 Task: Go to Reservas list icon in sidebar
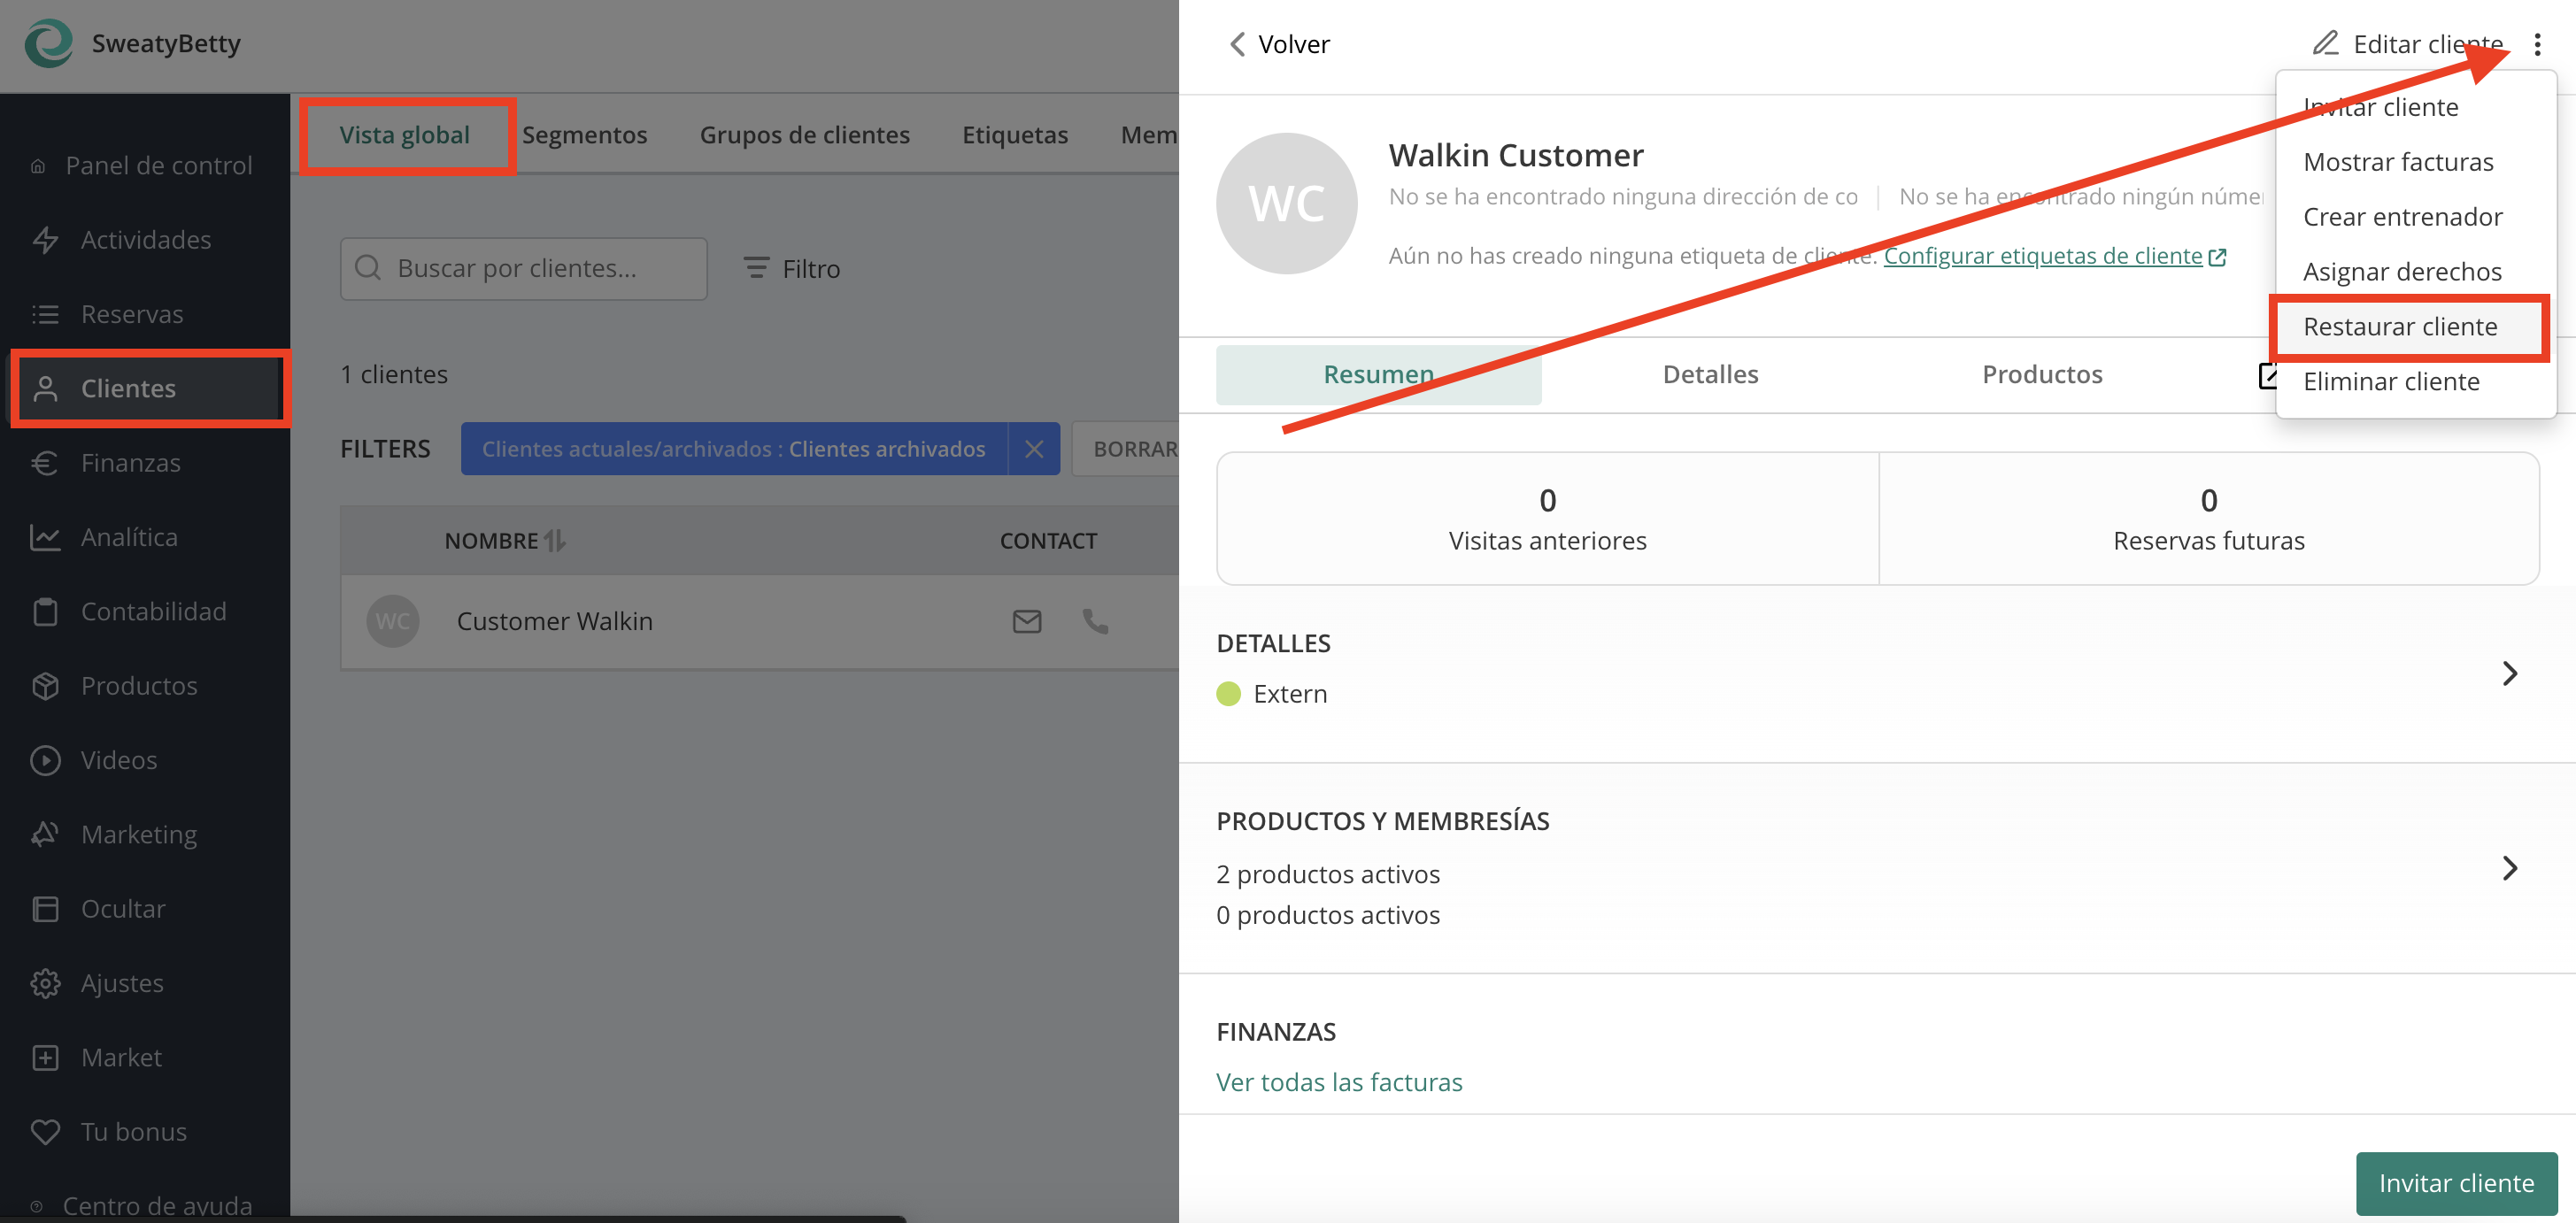click(x=45, y=314)
